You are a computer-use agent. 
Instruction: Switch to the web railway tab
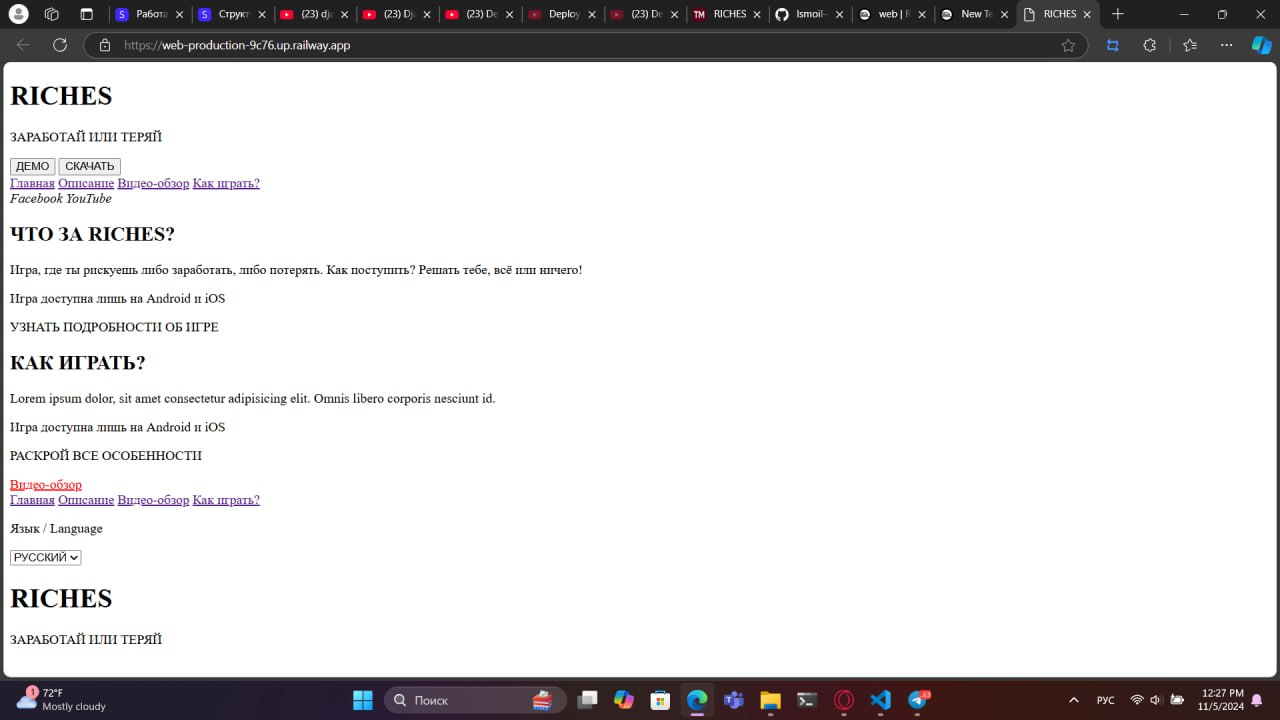pos(890,14)
